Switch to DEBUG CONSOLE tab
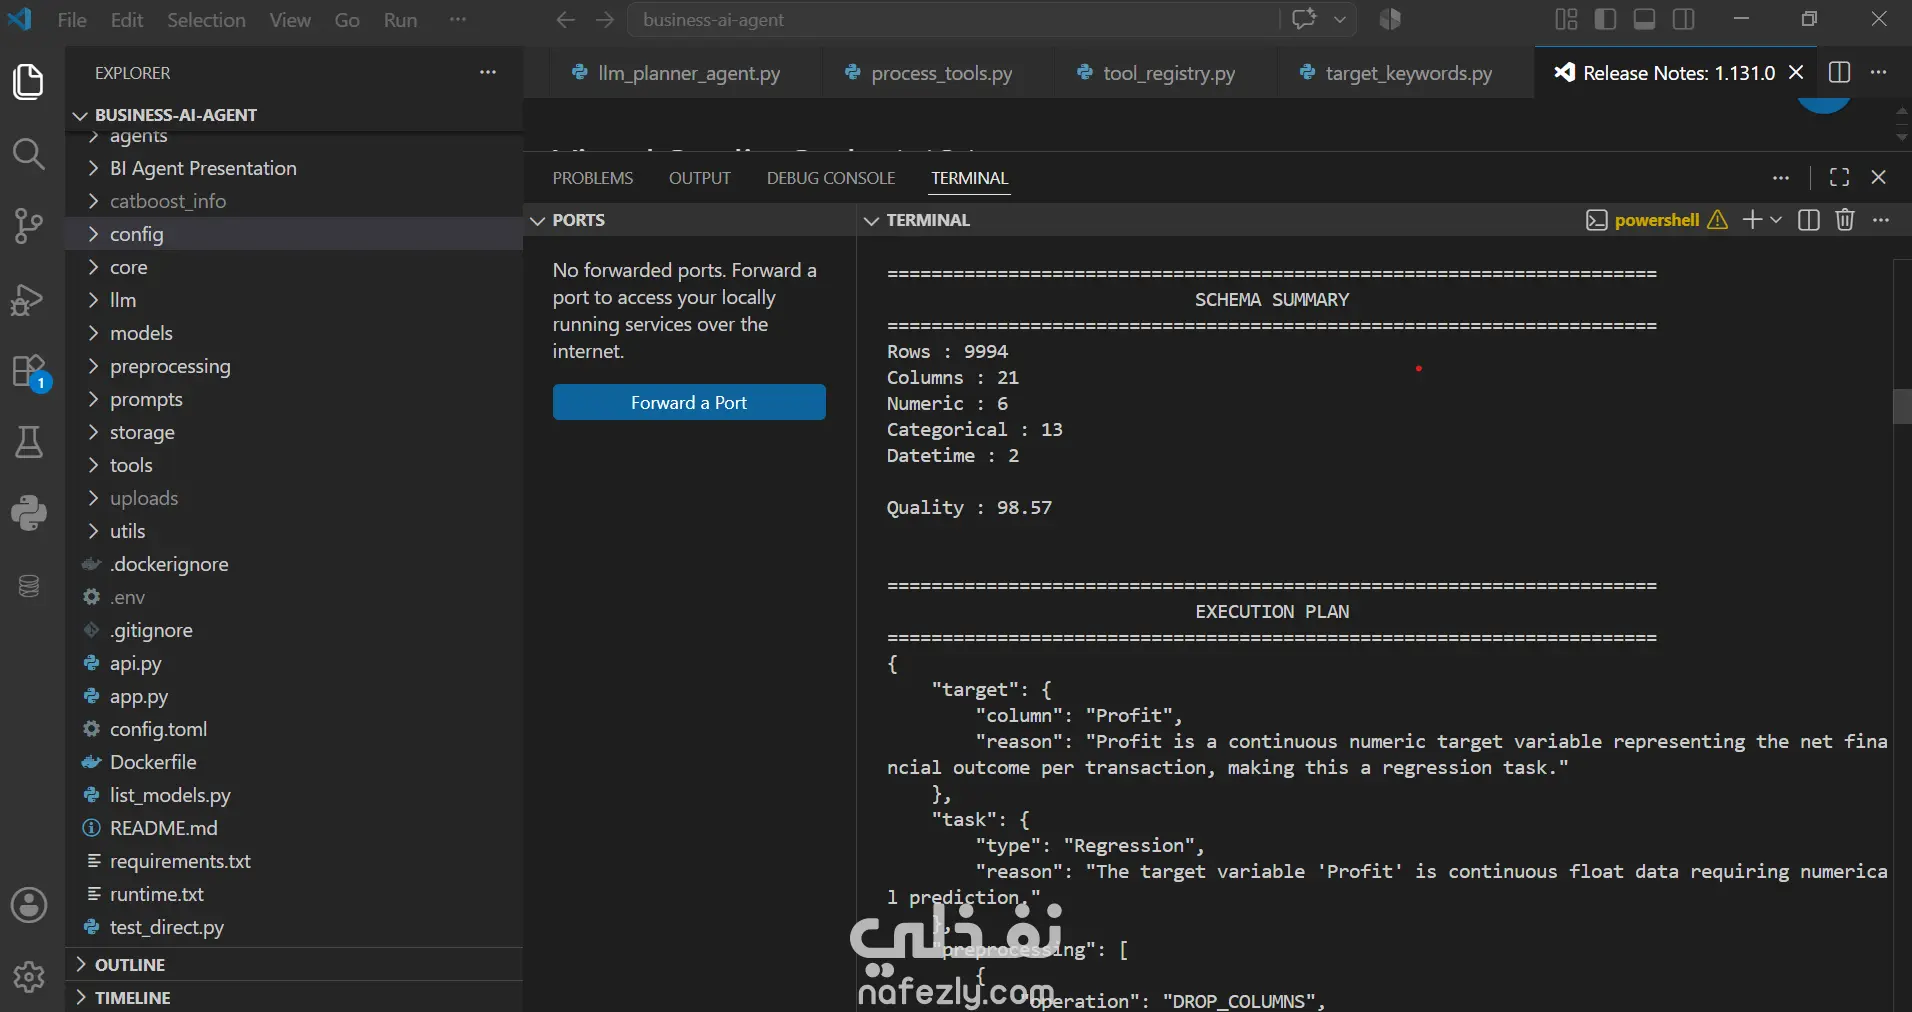This screenshot has height=1012, width=1912. point(831,178)
